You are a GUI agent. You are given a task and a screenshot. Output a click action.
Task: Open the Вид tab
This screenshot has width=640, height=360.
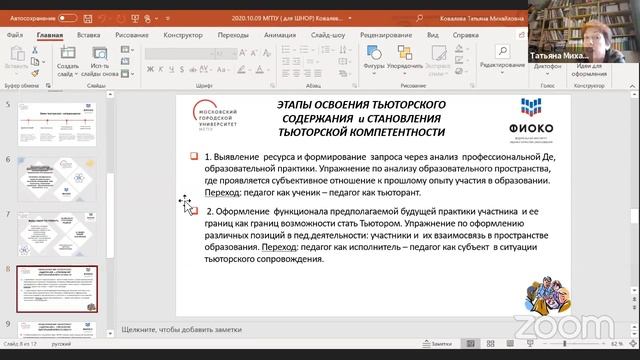tap(433, 35)
